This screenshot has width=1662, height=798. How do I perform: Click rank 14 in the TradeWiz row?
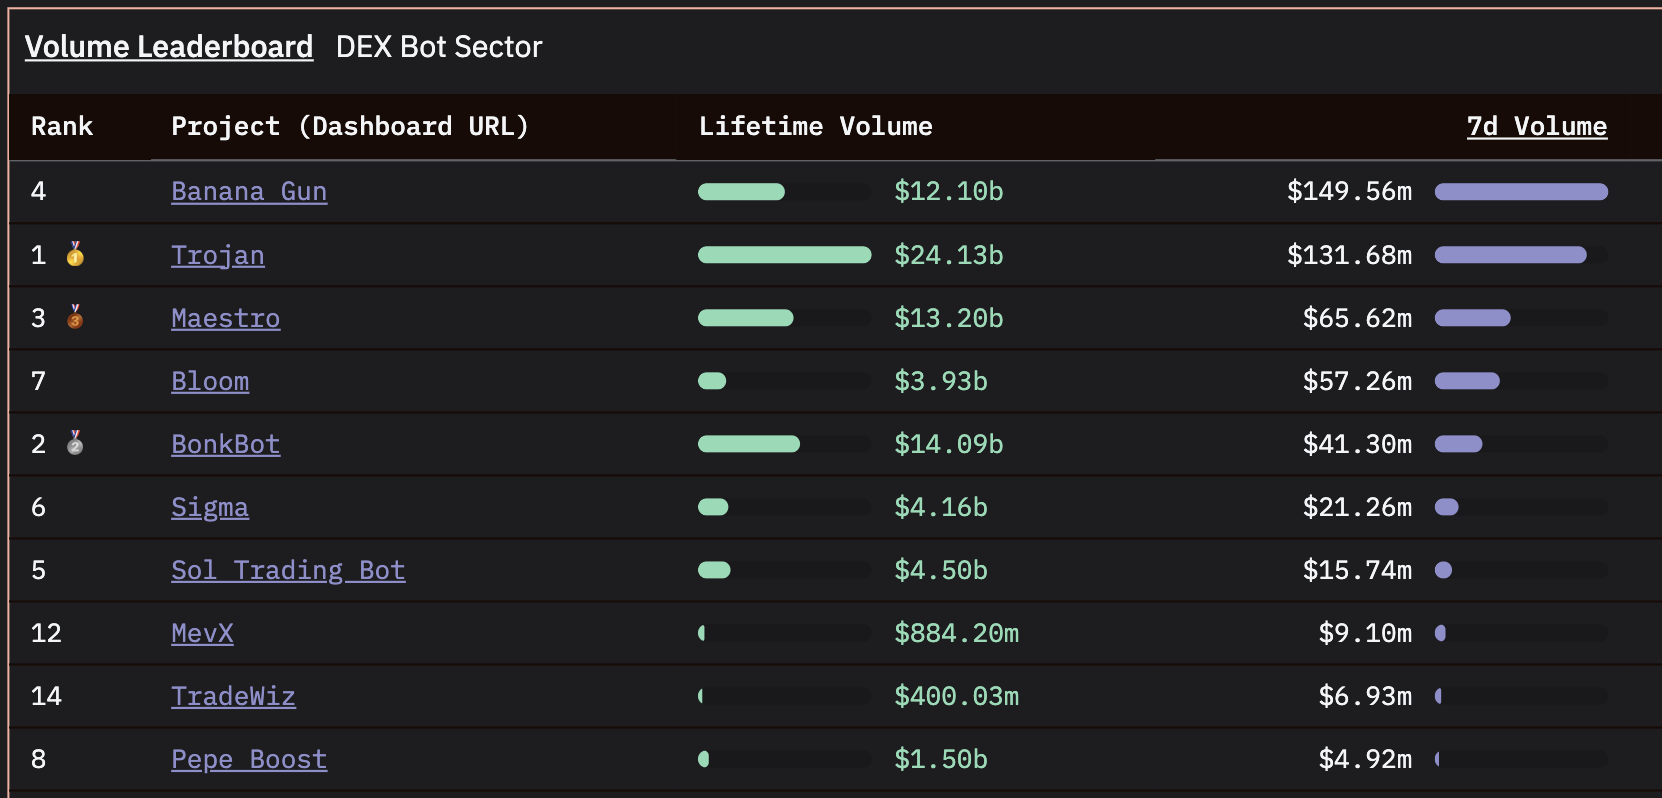tap(46, 696)
